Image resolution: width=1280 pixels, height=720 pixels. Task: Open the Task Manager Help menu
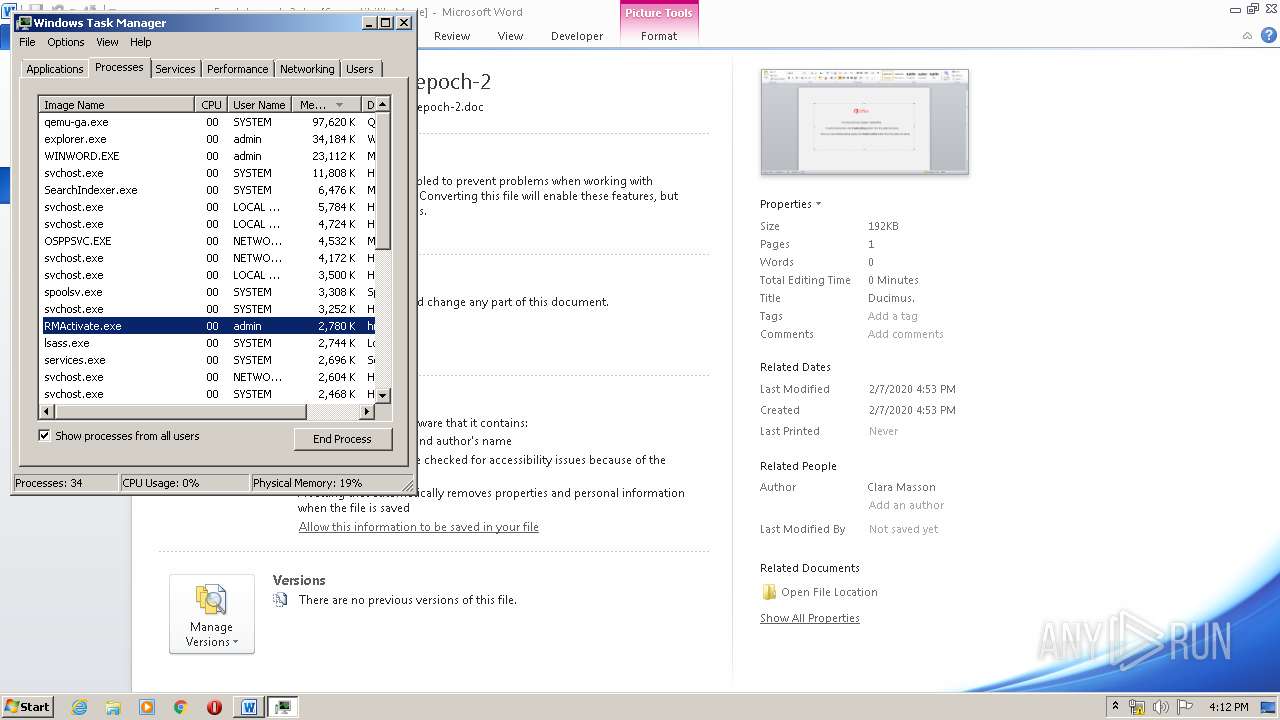point(141,42)
